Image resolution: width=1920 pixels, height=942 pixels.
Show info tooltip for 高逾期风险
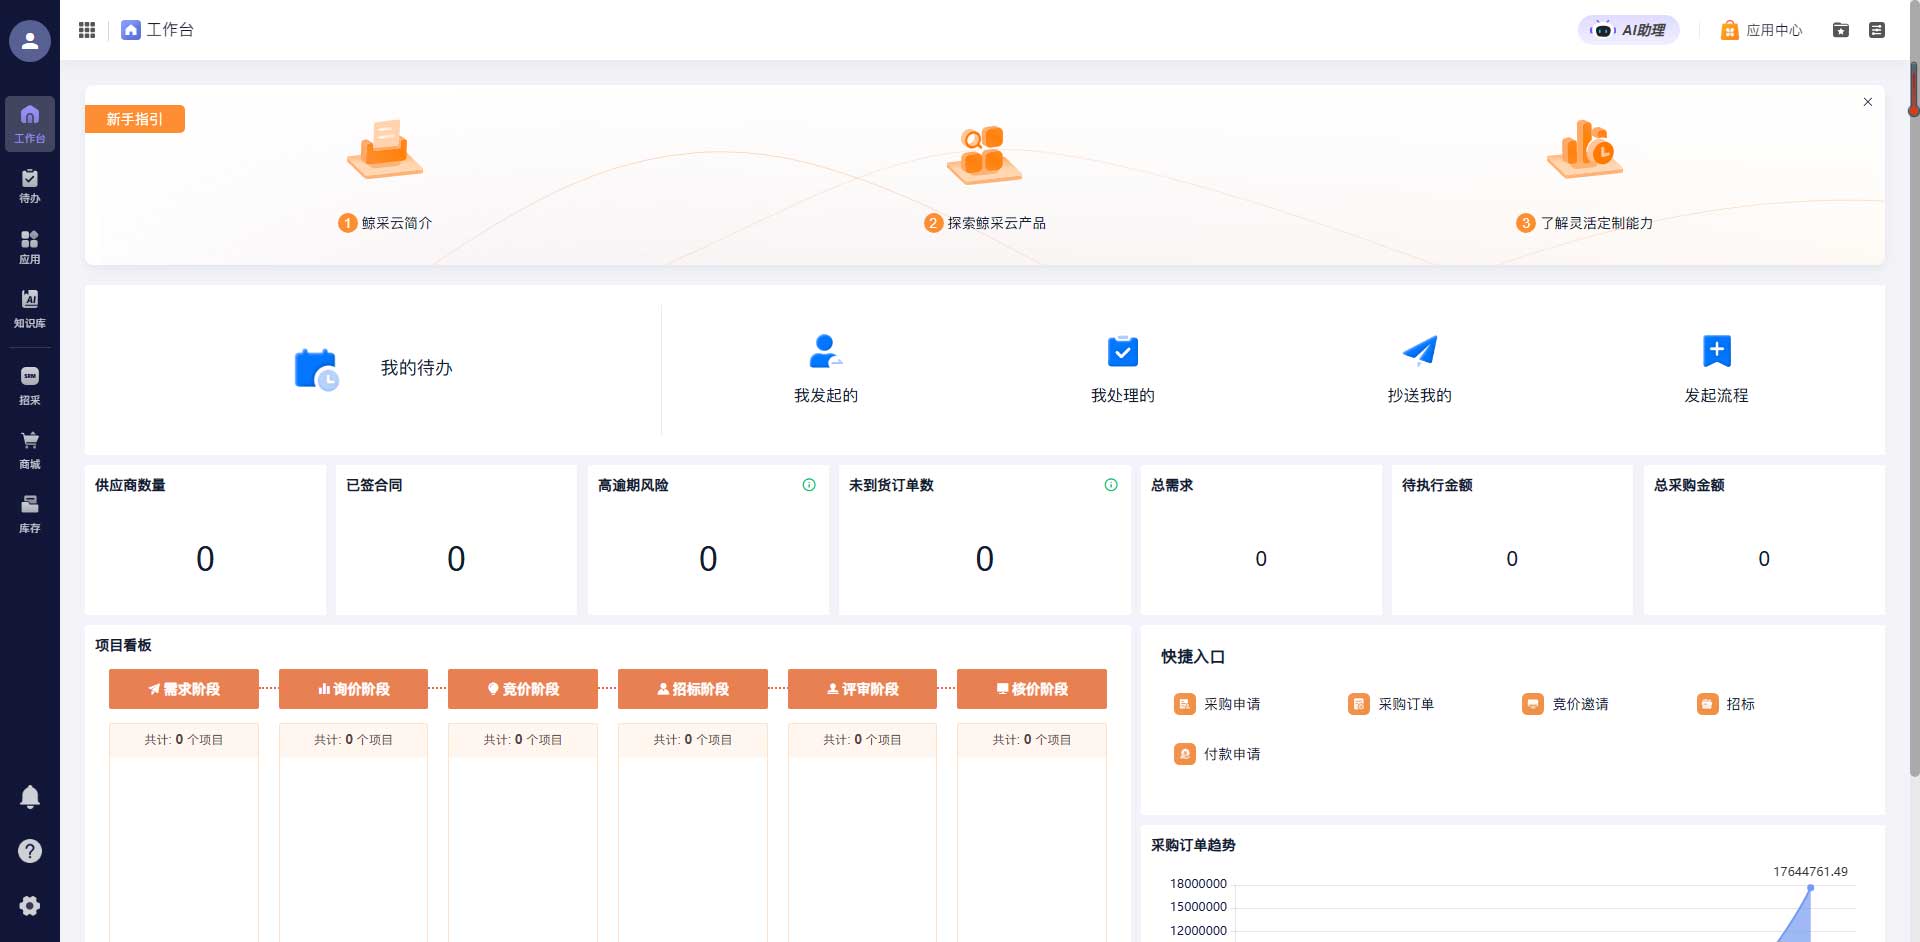coord(809,485)
